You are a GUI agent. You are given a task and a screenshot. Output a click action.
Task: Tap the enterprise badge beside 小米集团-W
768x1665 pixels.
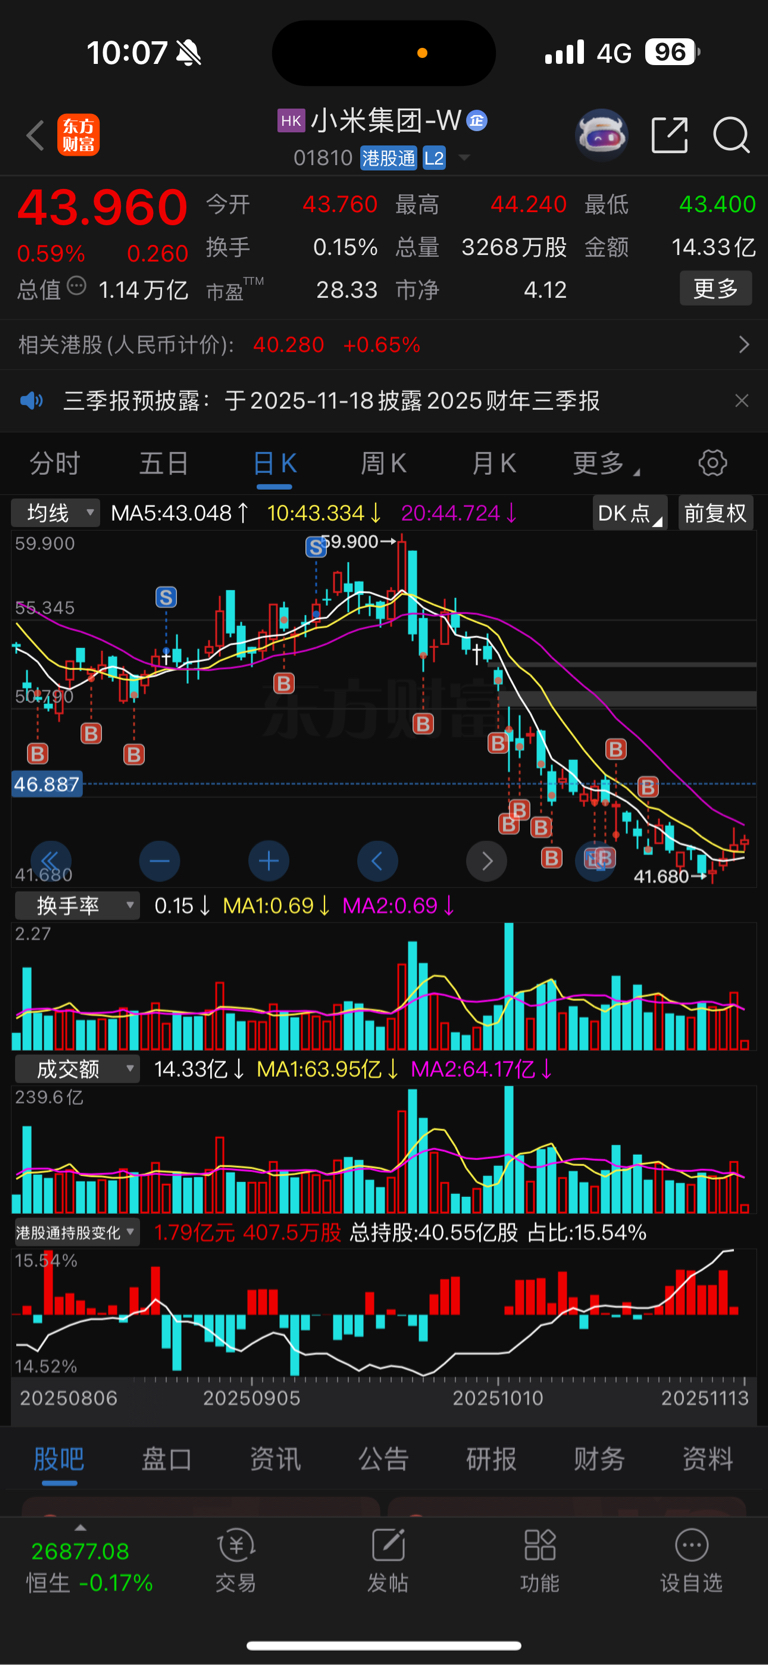click(477, 121)
